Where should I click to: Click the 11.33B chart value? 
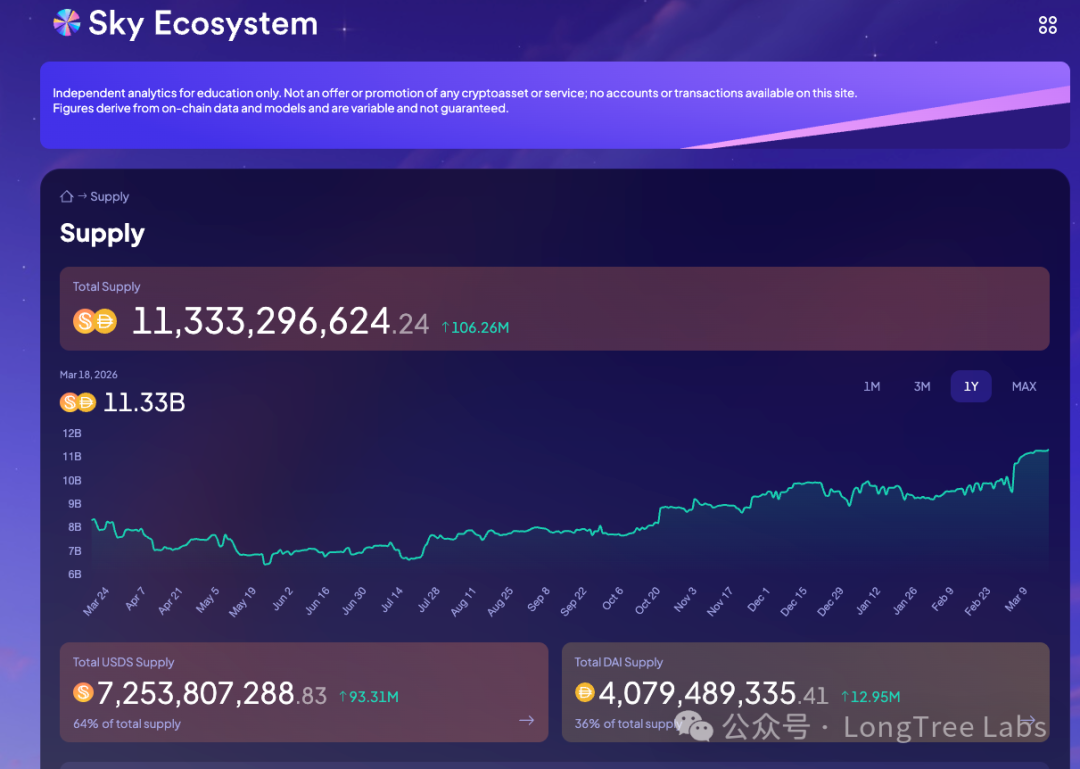(x=144, y=402)
